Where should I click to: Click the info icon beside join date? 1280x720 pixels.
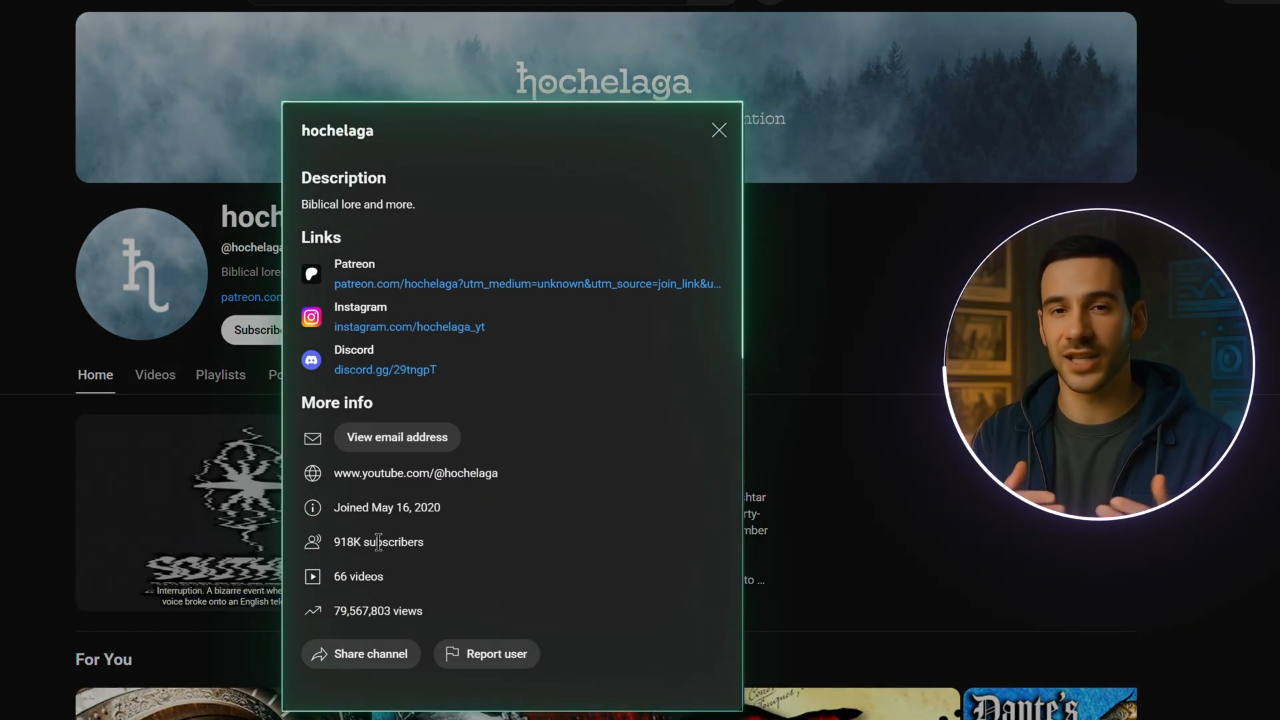coord(313,508)
